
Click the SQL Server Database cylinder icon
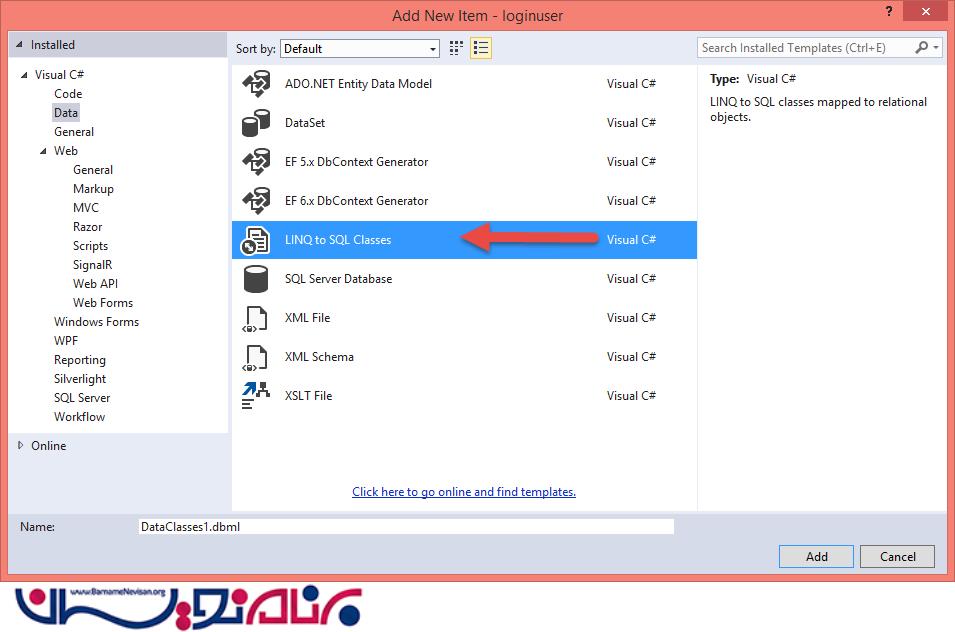click(256, 279)
